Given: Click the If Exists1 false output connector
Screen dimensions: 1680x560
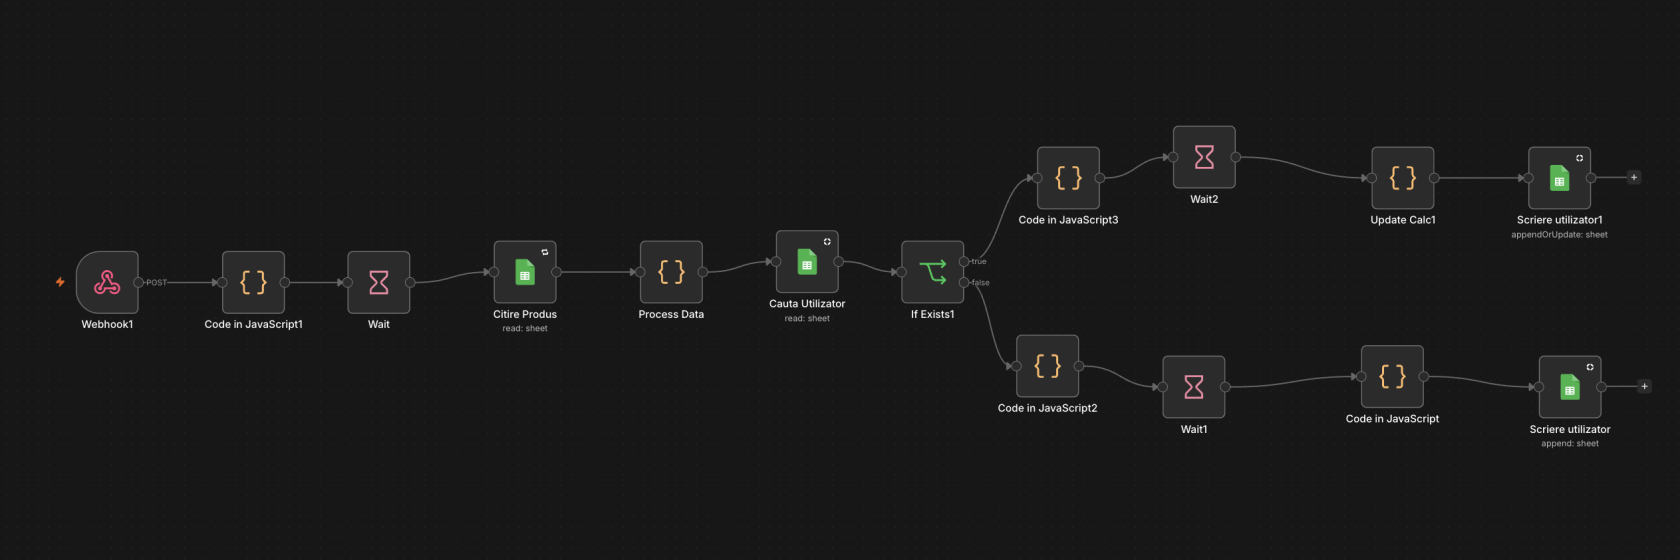Looking at the screenshot, I should 964,283.
